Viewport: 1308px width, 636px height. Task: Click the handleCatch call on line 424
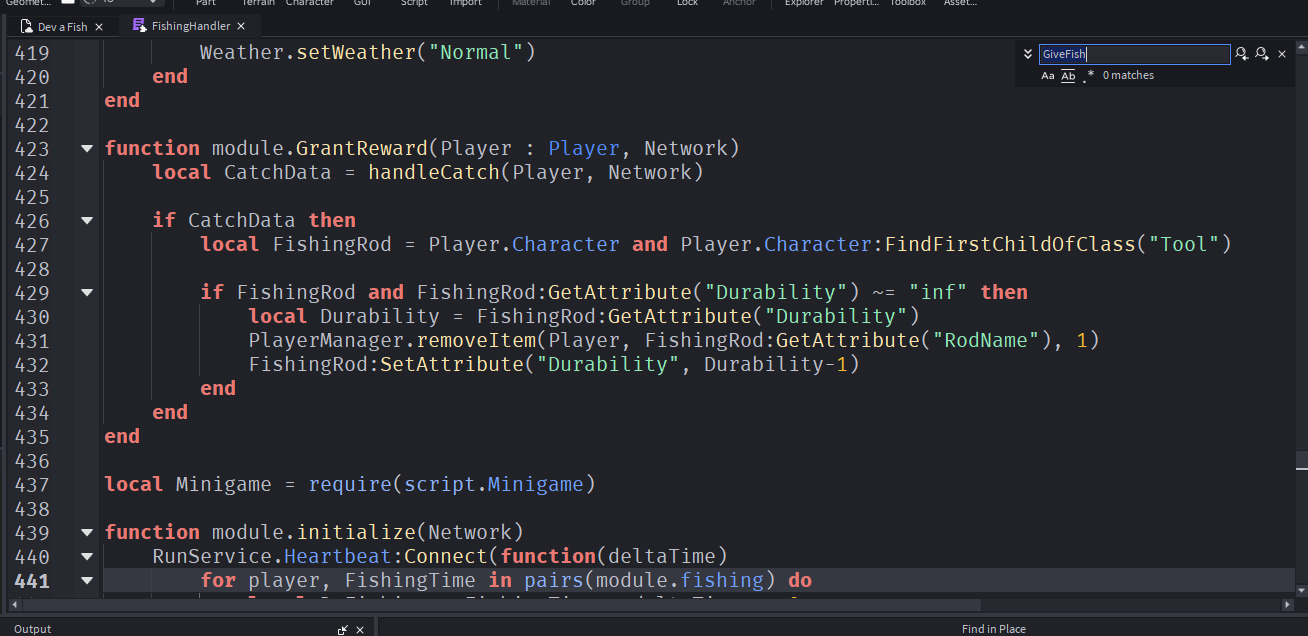(433, 172)
